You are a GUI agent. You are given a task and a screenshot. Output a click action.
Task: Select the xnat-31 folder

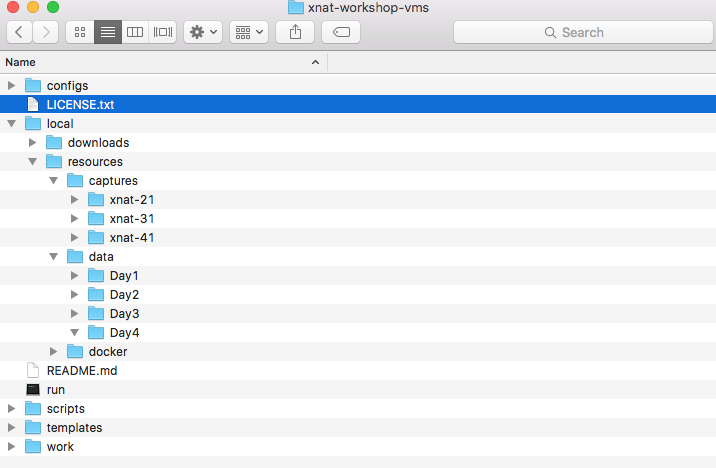(131, 218)
